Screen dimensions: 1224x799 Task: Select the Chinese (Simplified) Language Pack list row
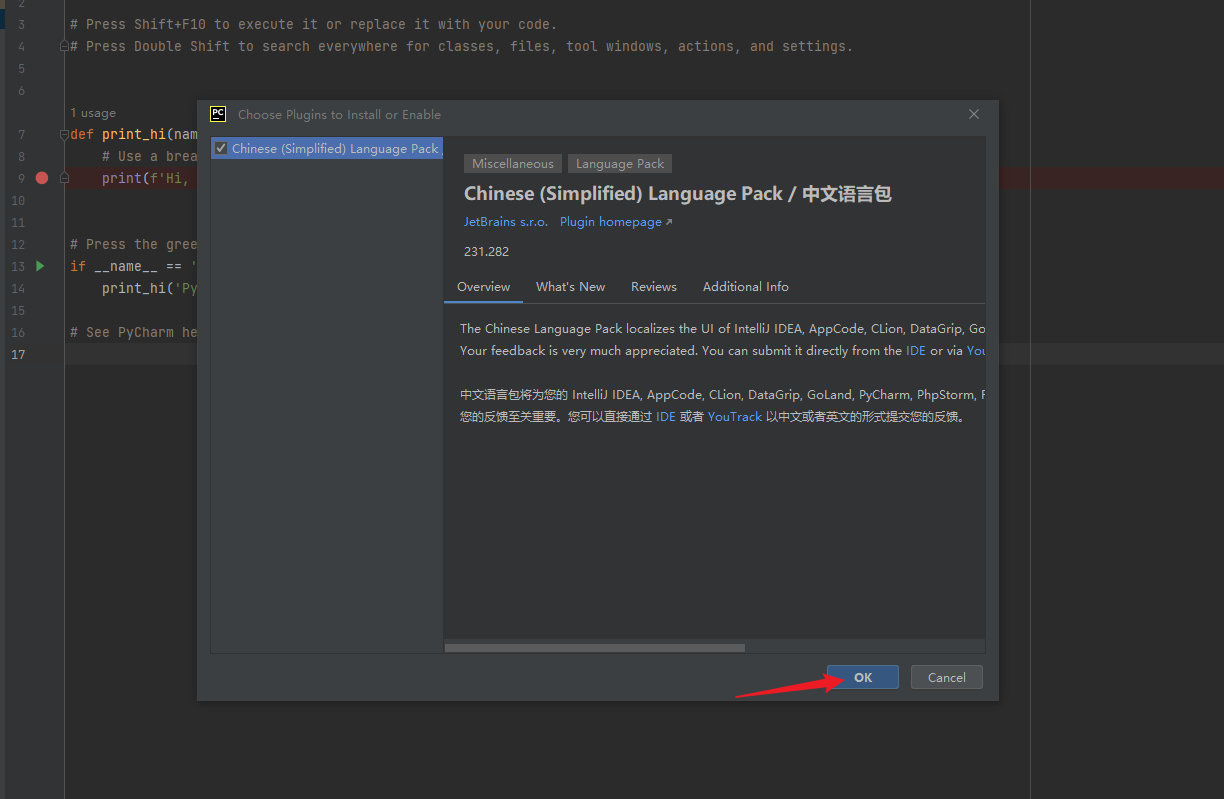(x=327, y=148)
